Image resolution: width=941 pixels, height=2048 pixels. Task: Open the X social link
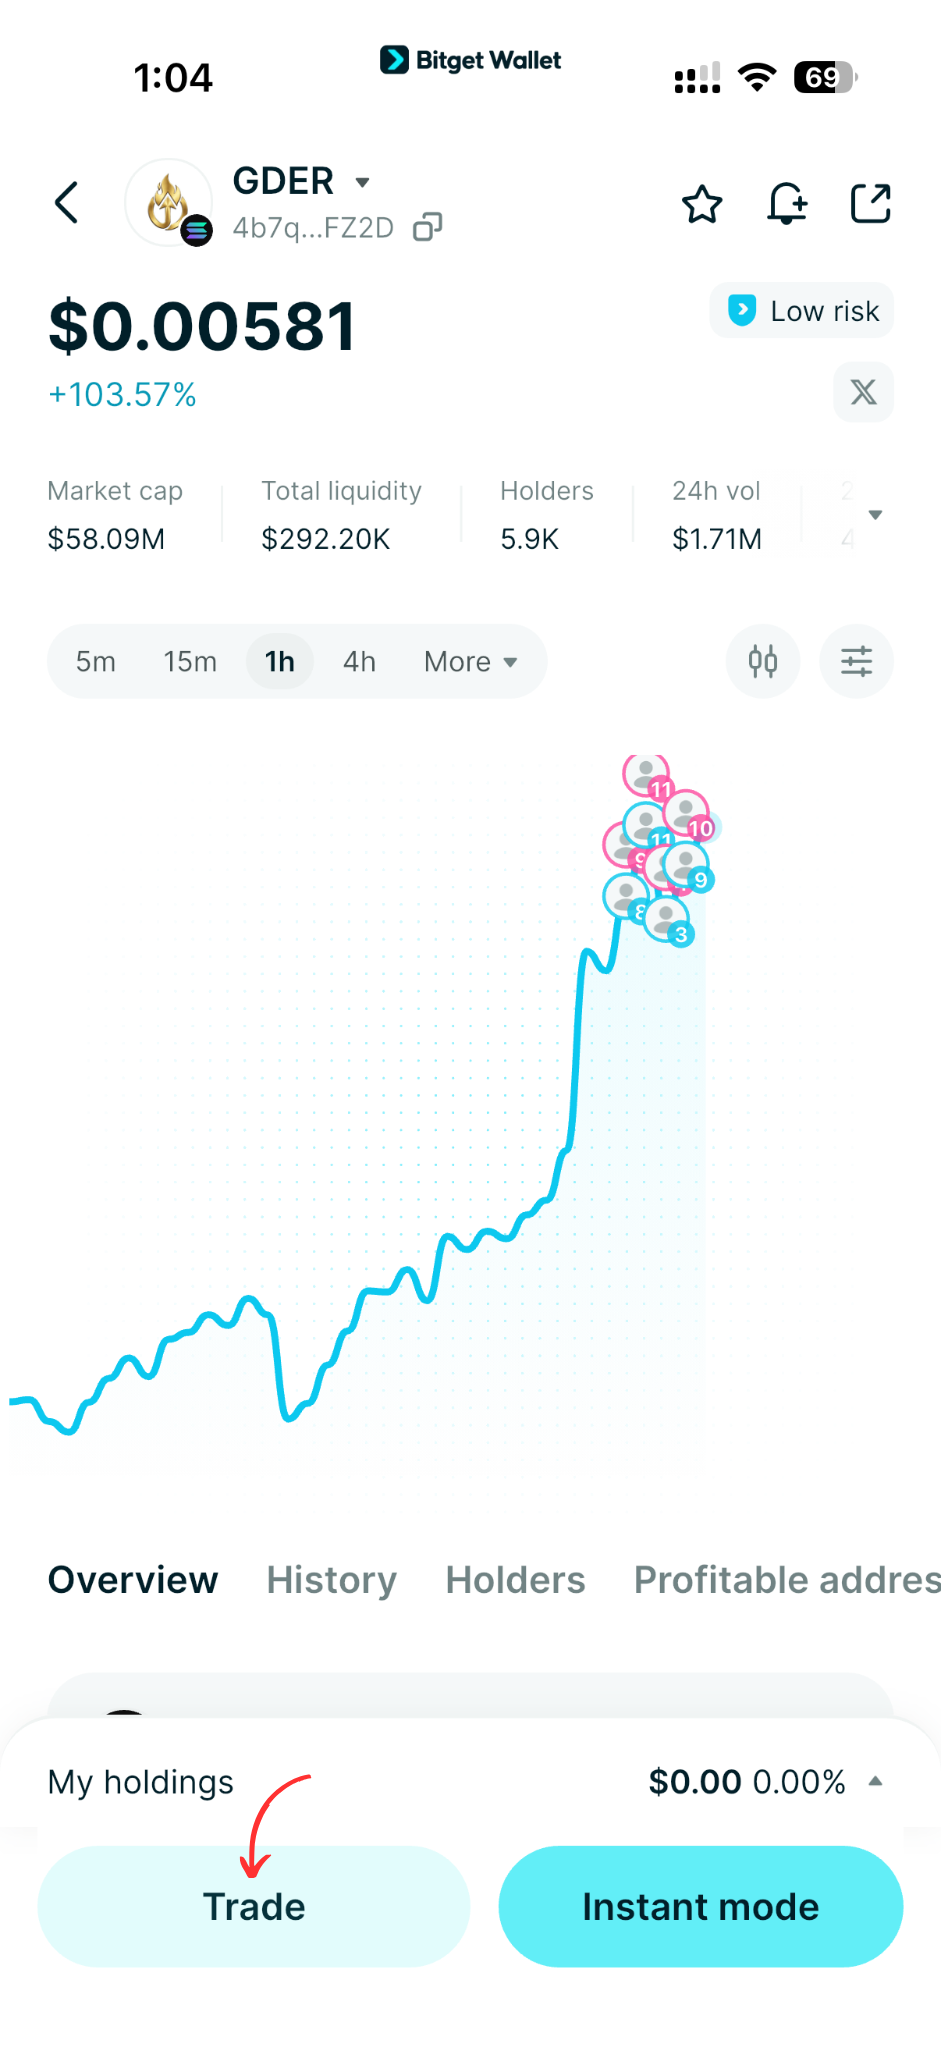(863, 392)
